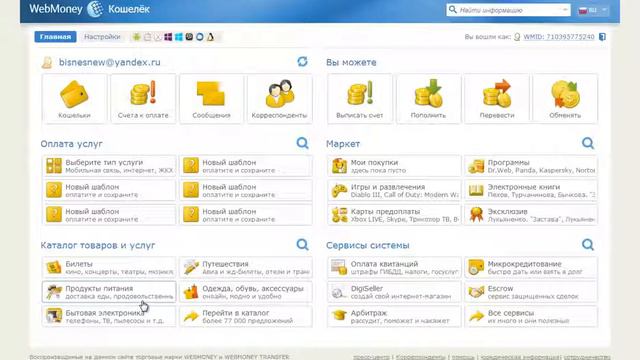The image size is (640, 360).
Task: Click the WebMoney Кошелёк logo
Action: click(x=89, y=9)
